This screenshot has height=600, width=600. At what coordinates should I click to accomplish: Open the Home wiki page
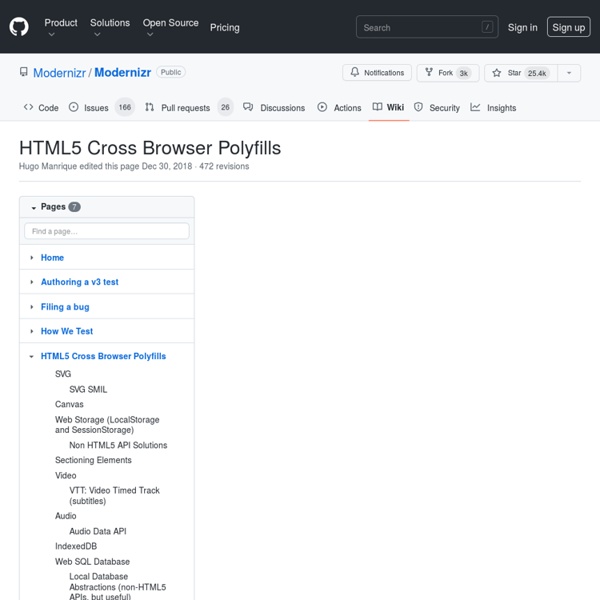click(x=52, y=258)
